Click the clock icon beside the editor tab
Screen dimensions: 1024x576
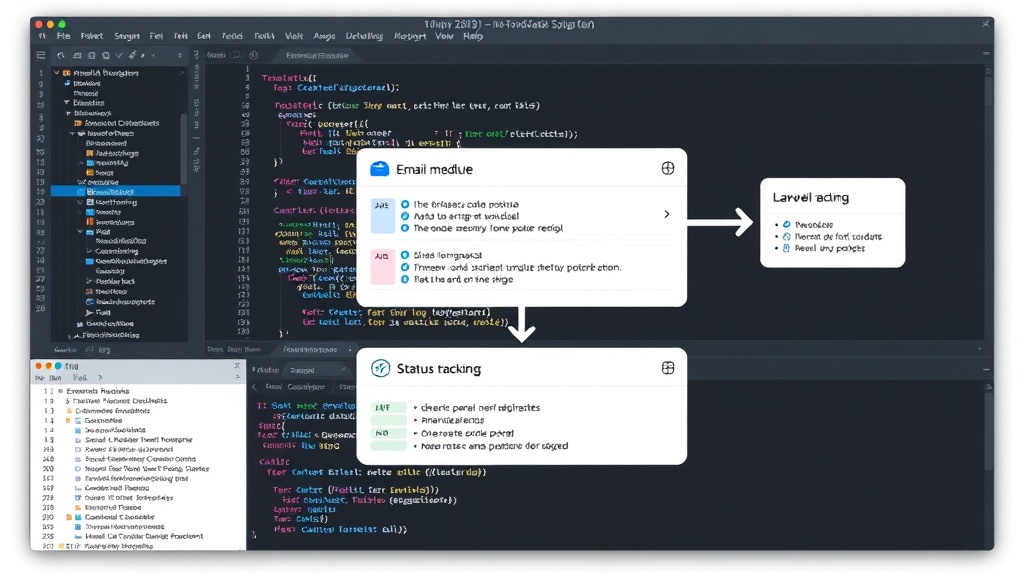(253, 56)
